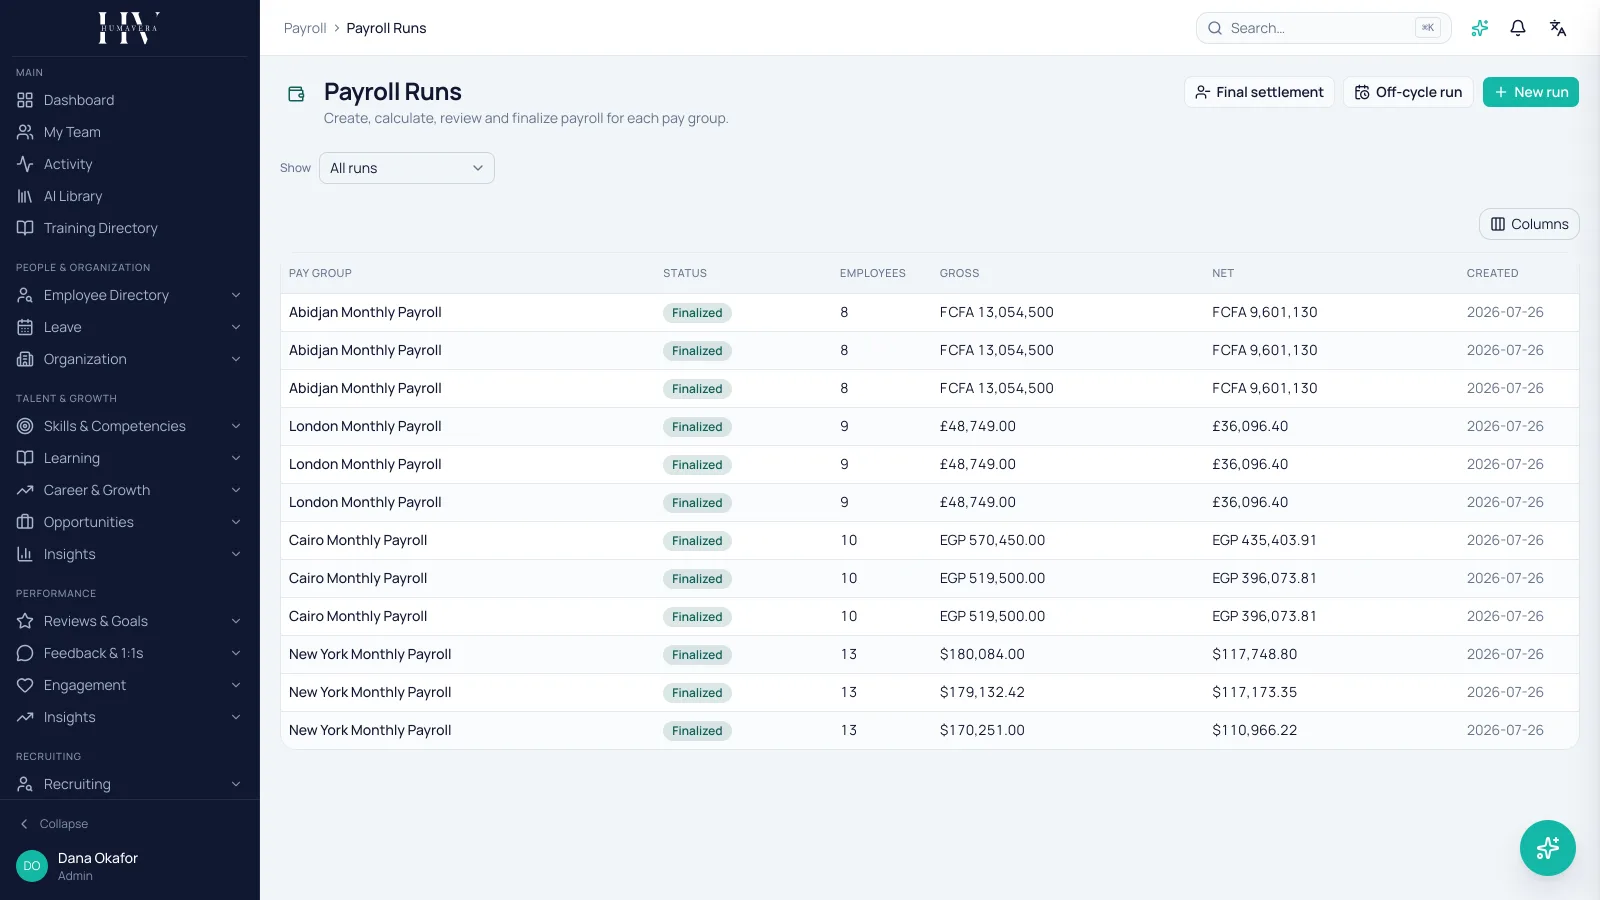
Task: Sort by the Created column header
Action: pyautogui.click(x=1492, y=273)
